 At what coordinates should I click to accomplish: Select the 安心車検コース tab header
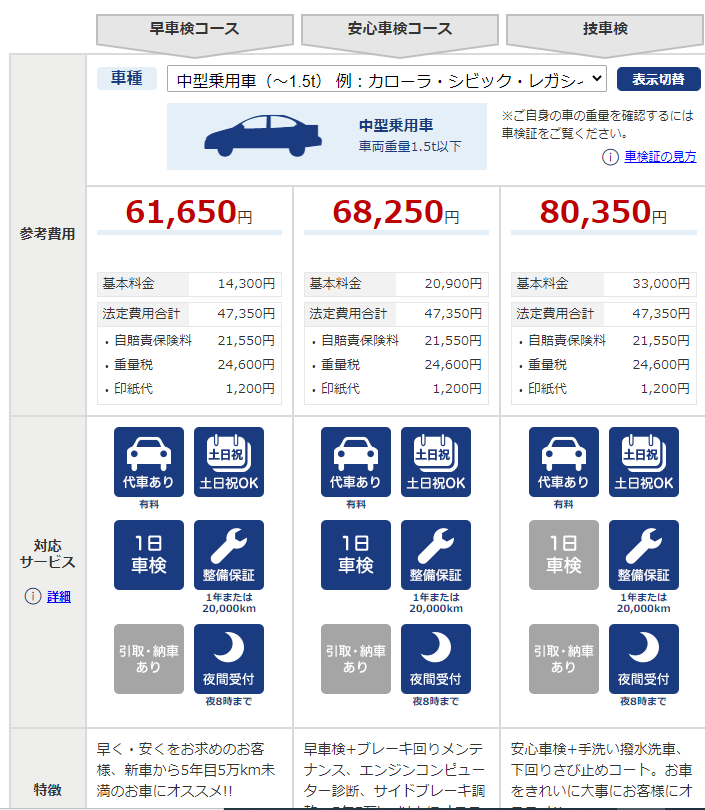[x=398, y=29]
